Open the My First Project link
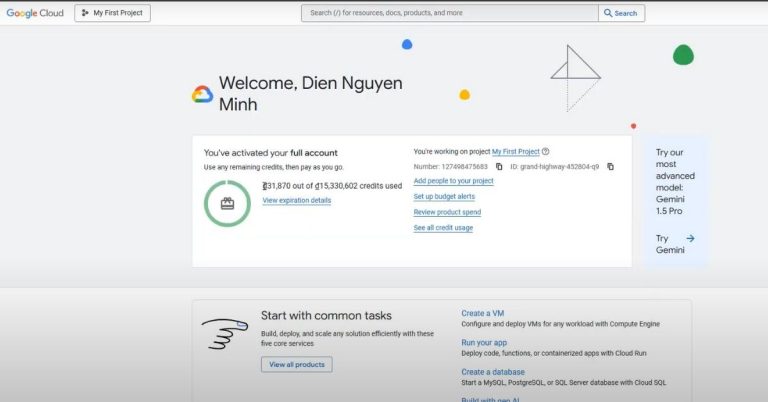The width and height of the screenshot is (768, 402). [x=515, y=152]
